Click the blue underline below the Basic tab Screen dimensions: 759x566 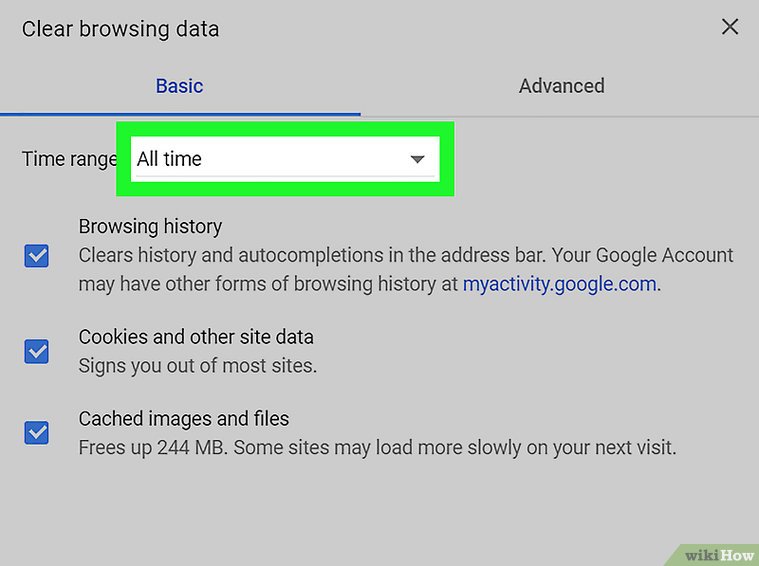tap(180, 114)
